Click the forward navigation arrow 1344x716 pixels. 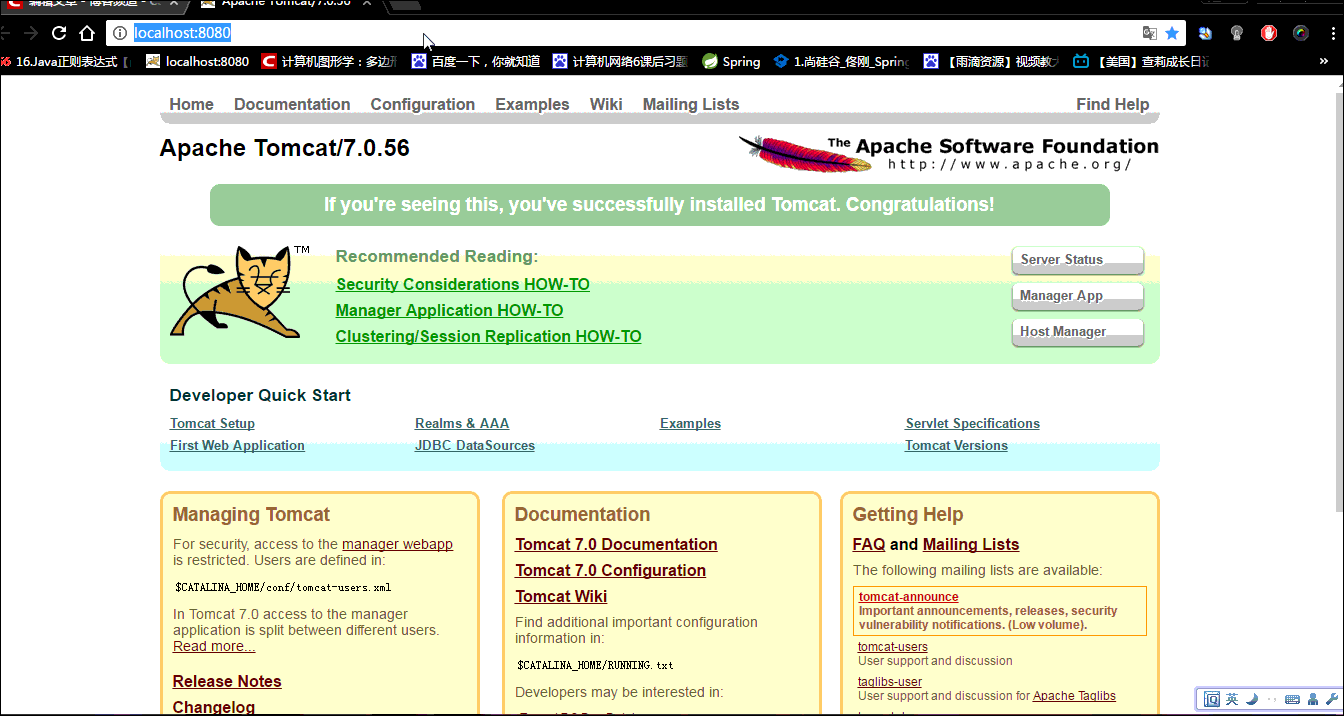30,33
